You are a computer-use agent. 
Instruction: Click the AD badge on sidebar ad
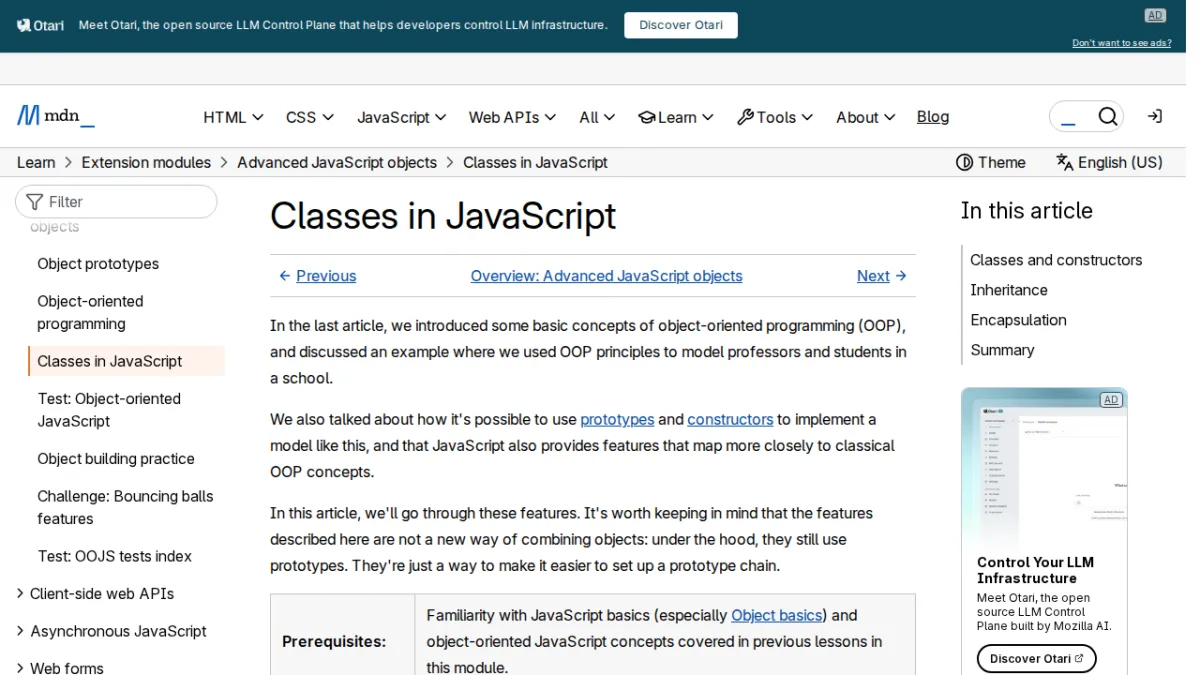[x=1111, y=400]
